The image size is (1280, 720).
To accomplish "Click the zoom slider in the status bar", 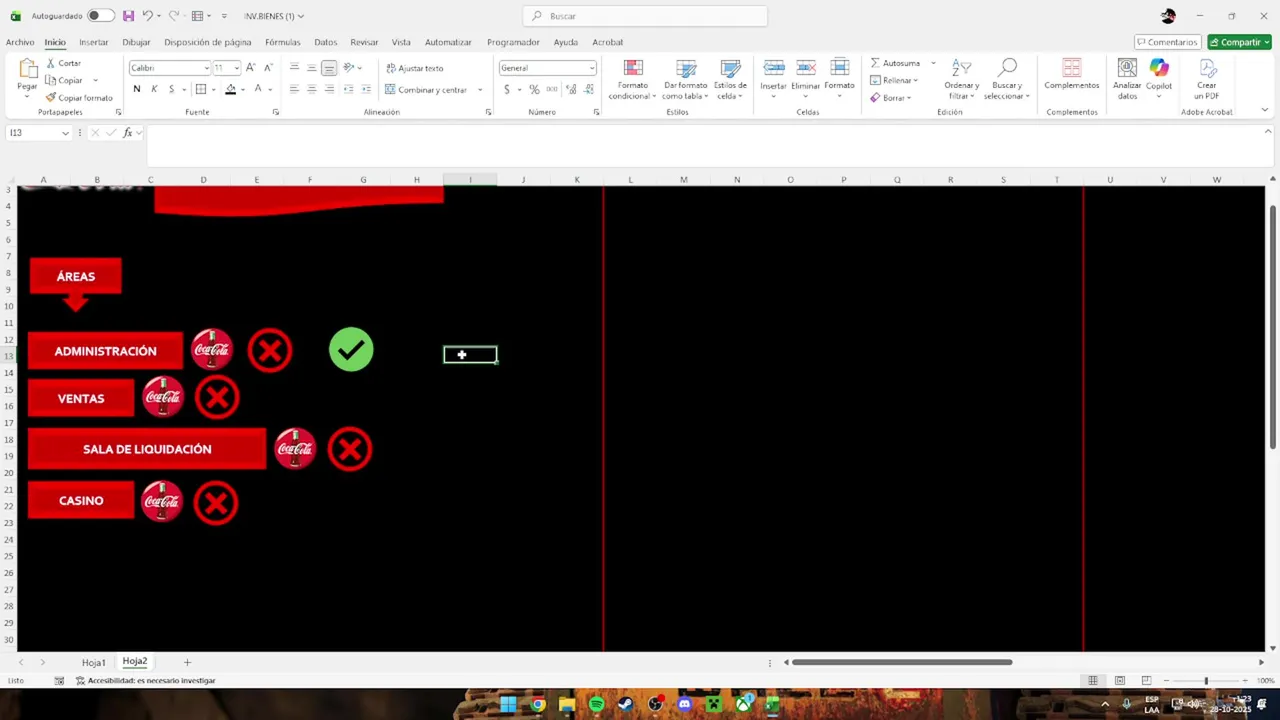I will click(1205, 681).
